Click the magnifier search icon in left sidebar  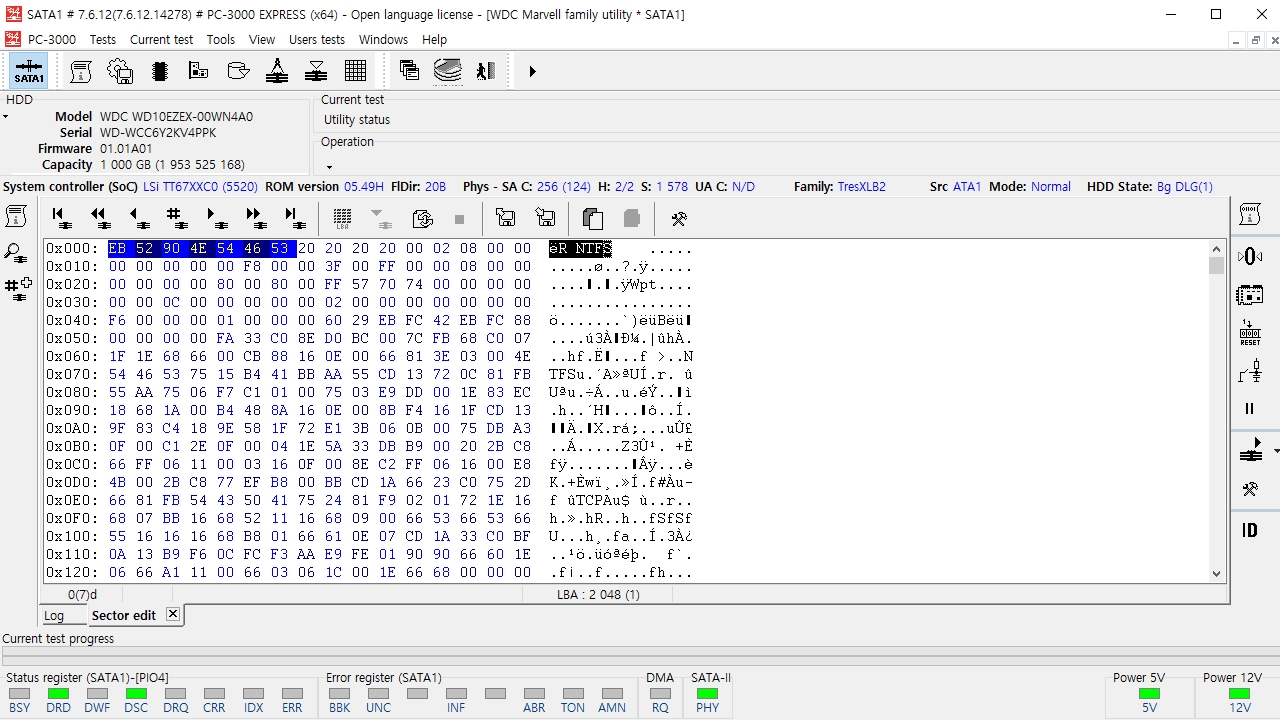(x=17, y=253)
